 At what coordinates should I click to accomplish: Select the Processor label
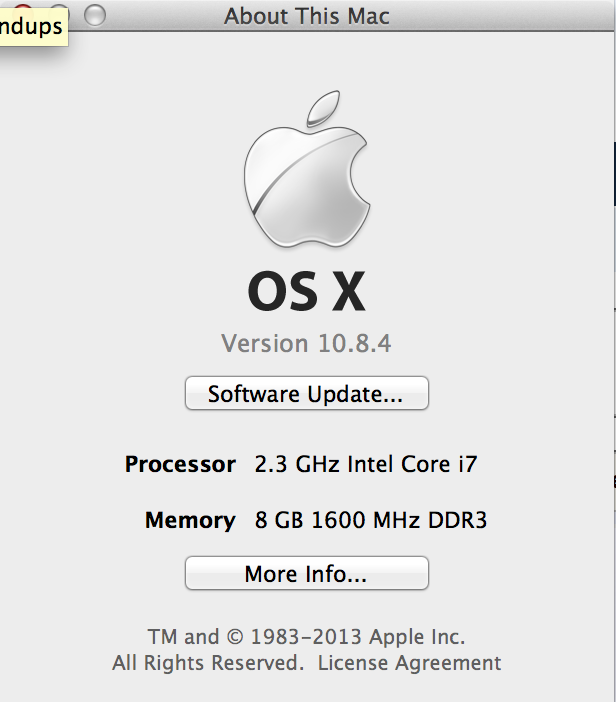[x=180, y=464]
